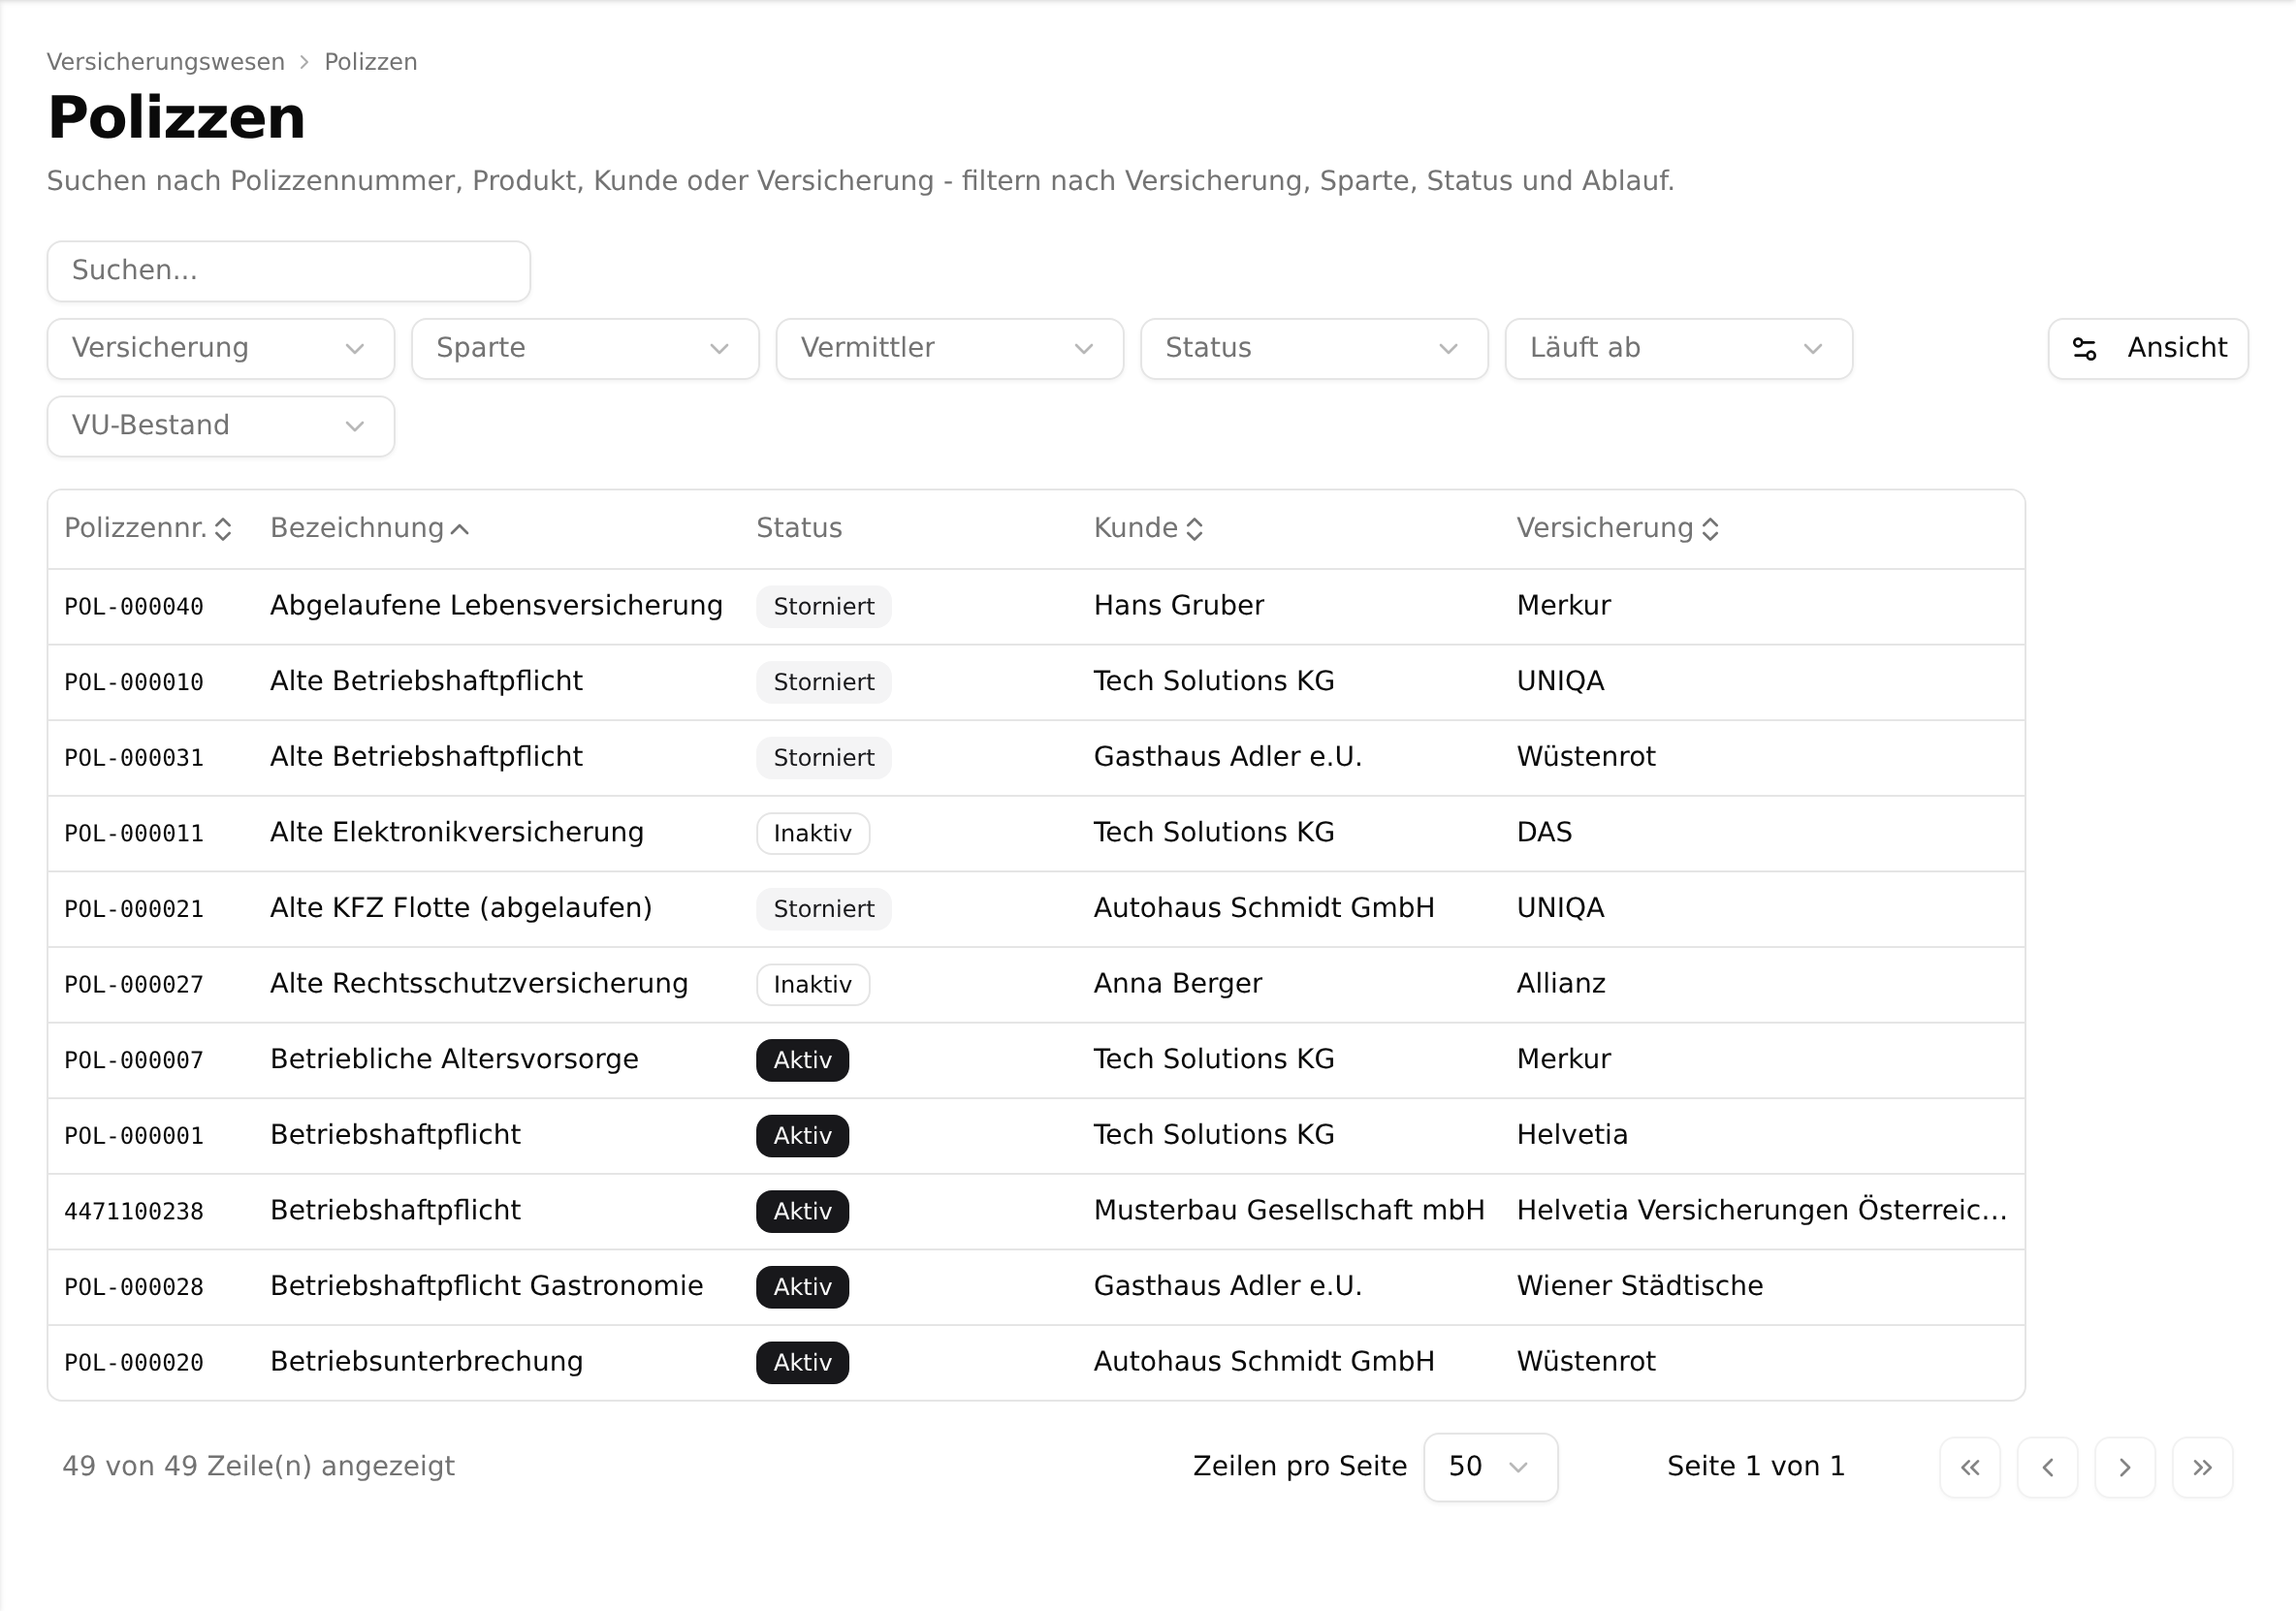Open the Ansicht view options

coord(2148,348)
